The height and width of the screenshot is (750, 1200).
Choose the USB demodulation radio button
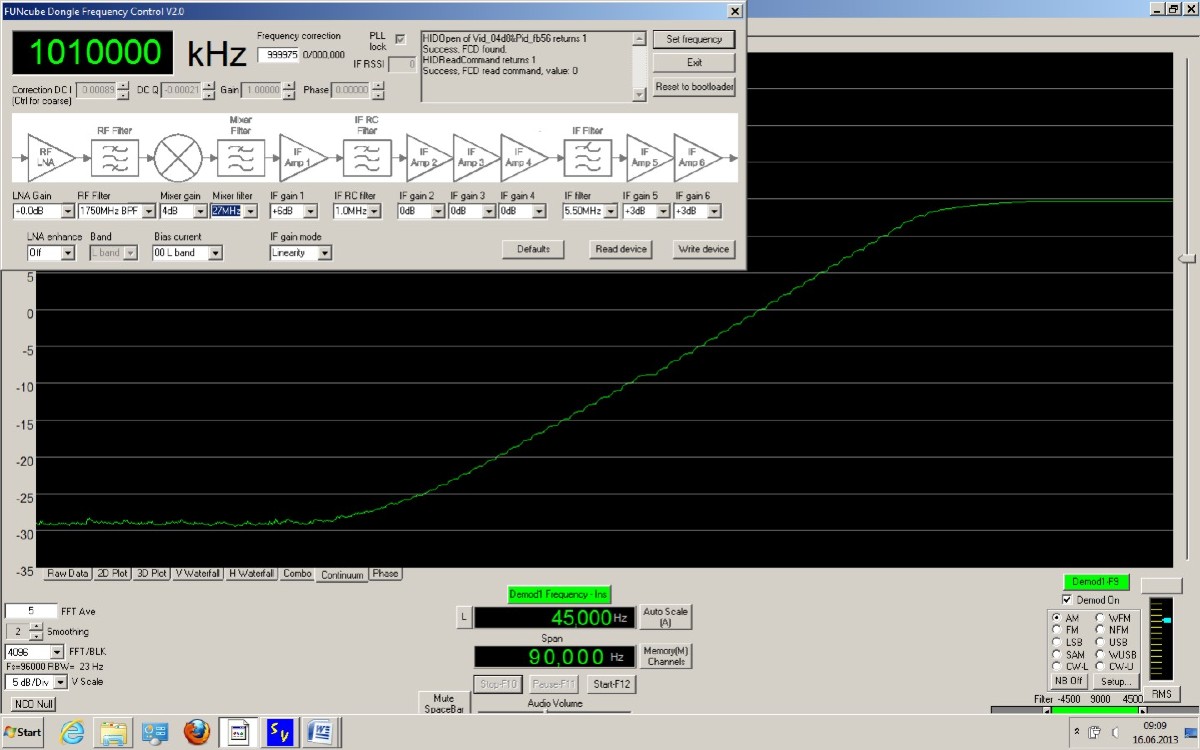point(1102,642)
